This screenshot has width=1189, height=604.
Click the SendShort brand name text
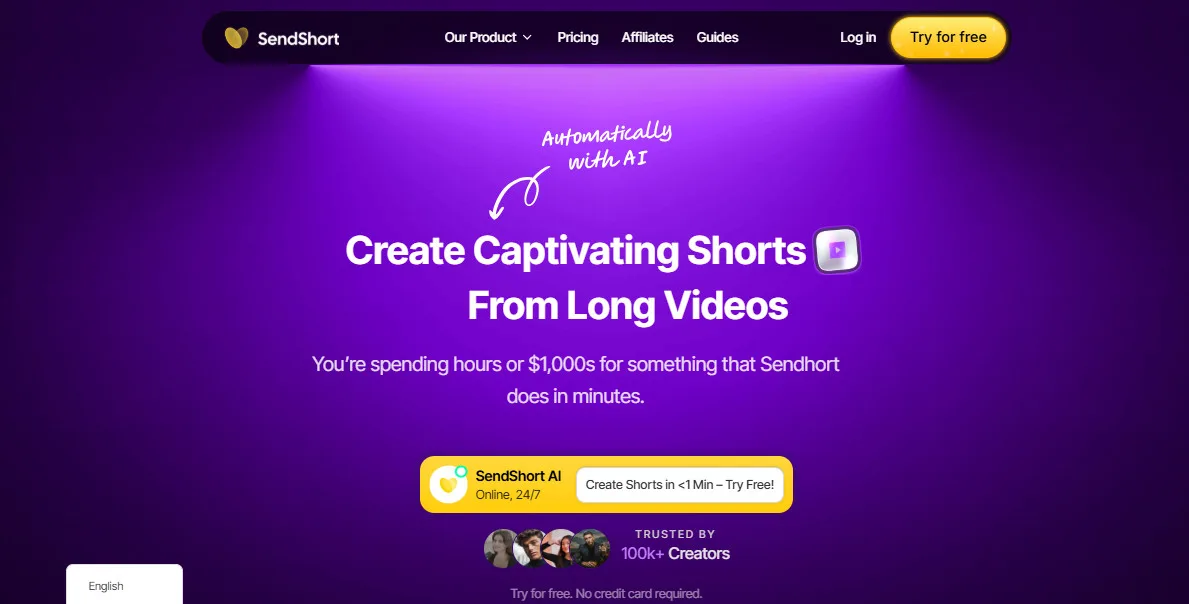point(298,38)
